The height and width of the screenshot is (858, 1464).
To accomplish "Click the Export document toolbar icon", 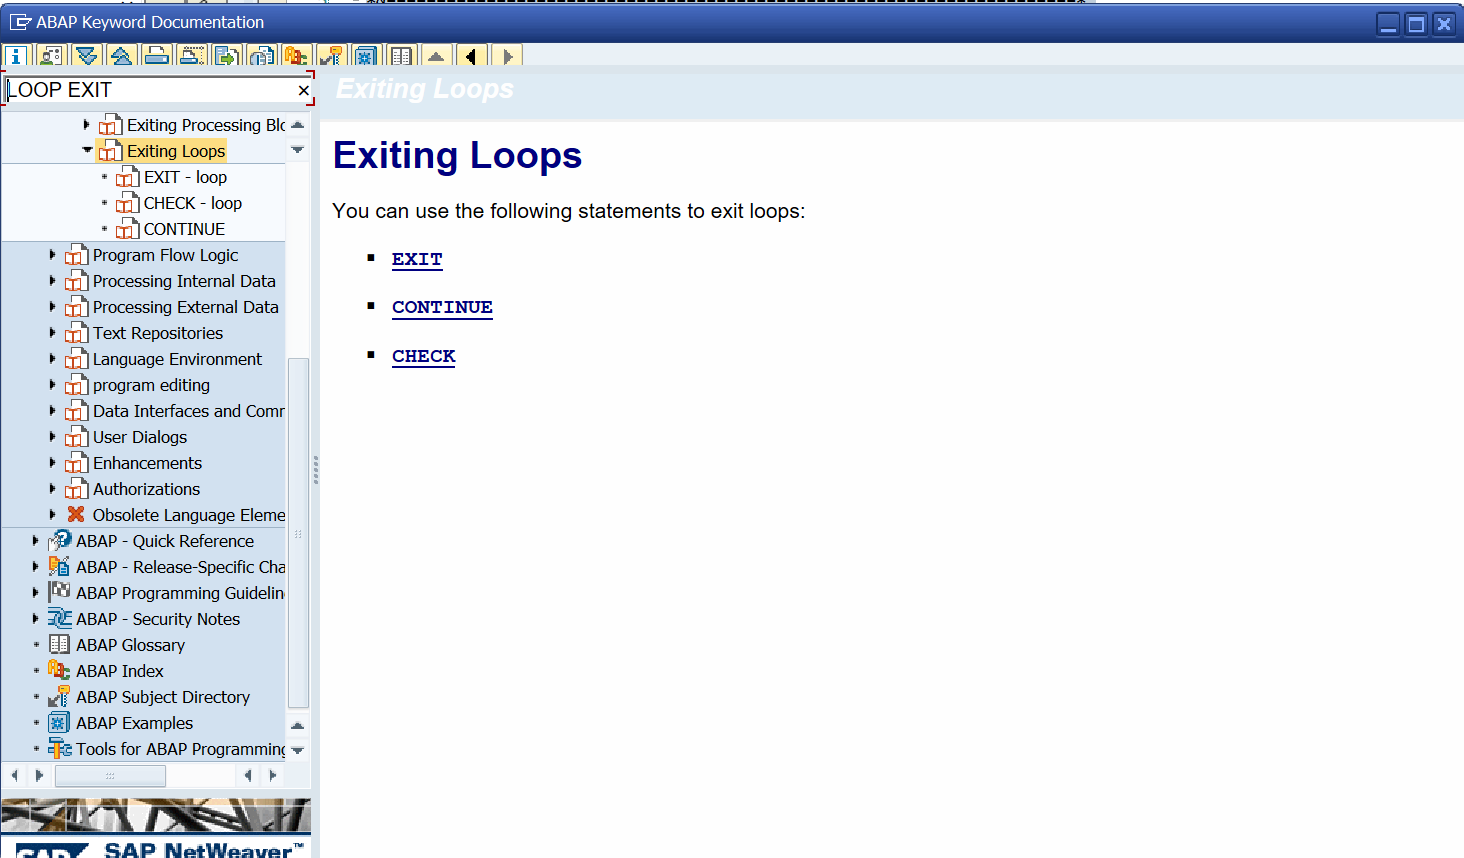I will 226,57.
